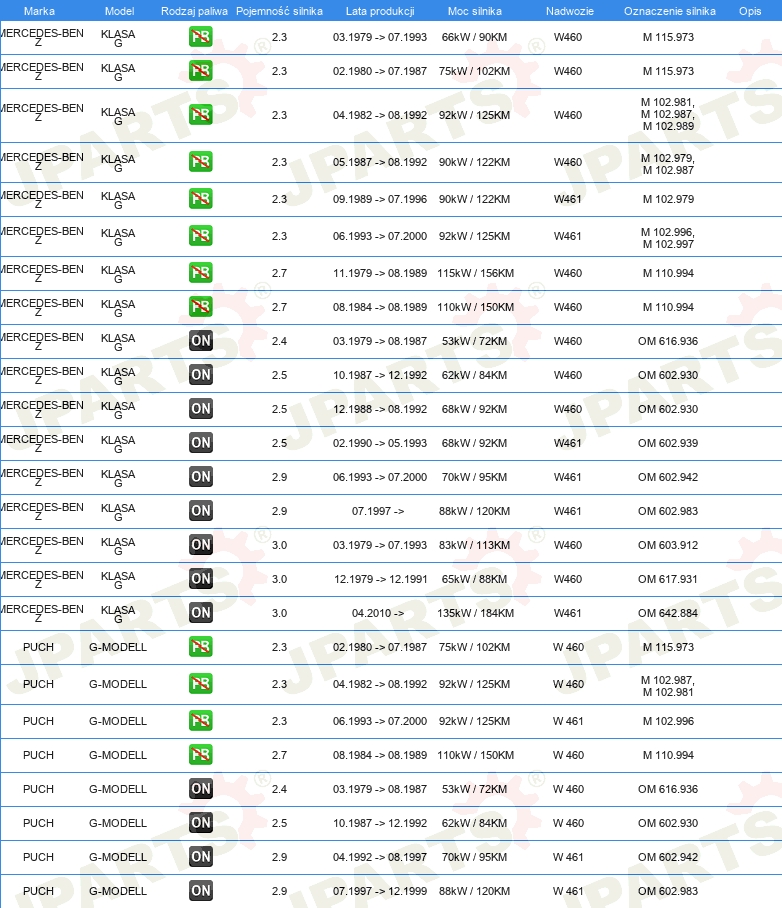Click the 02.1990 -> 05.1993 production years cell
The width and height of the screenshot is (782, 908).
click(x=380, y=443)
